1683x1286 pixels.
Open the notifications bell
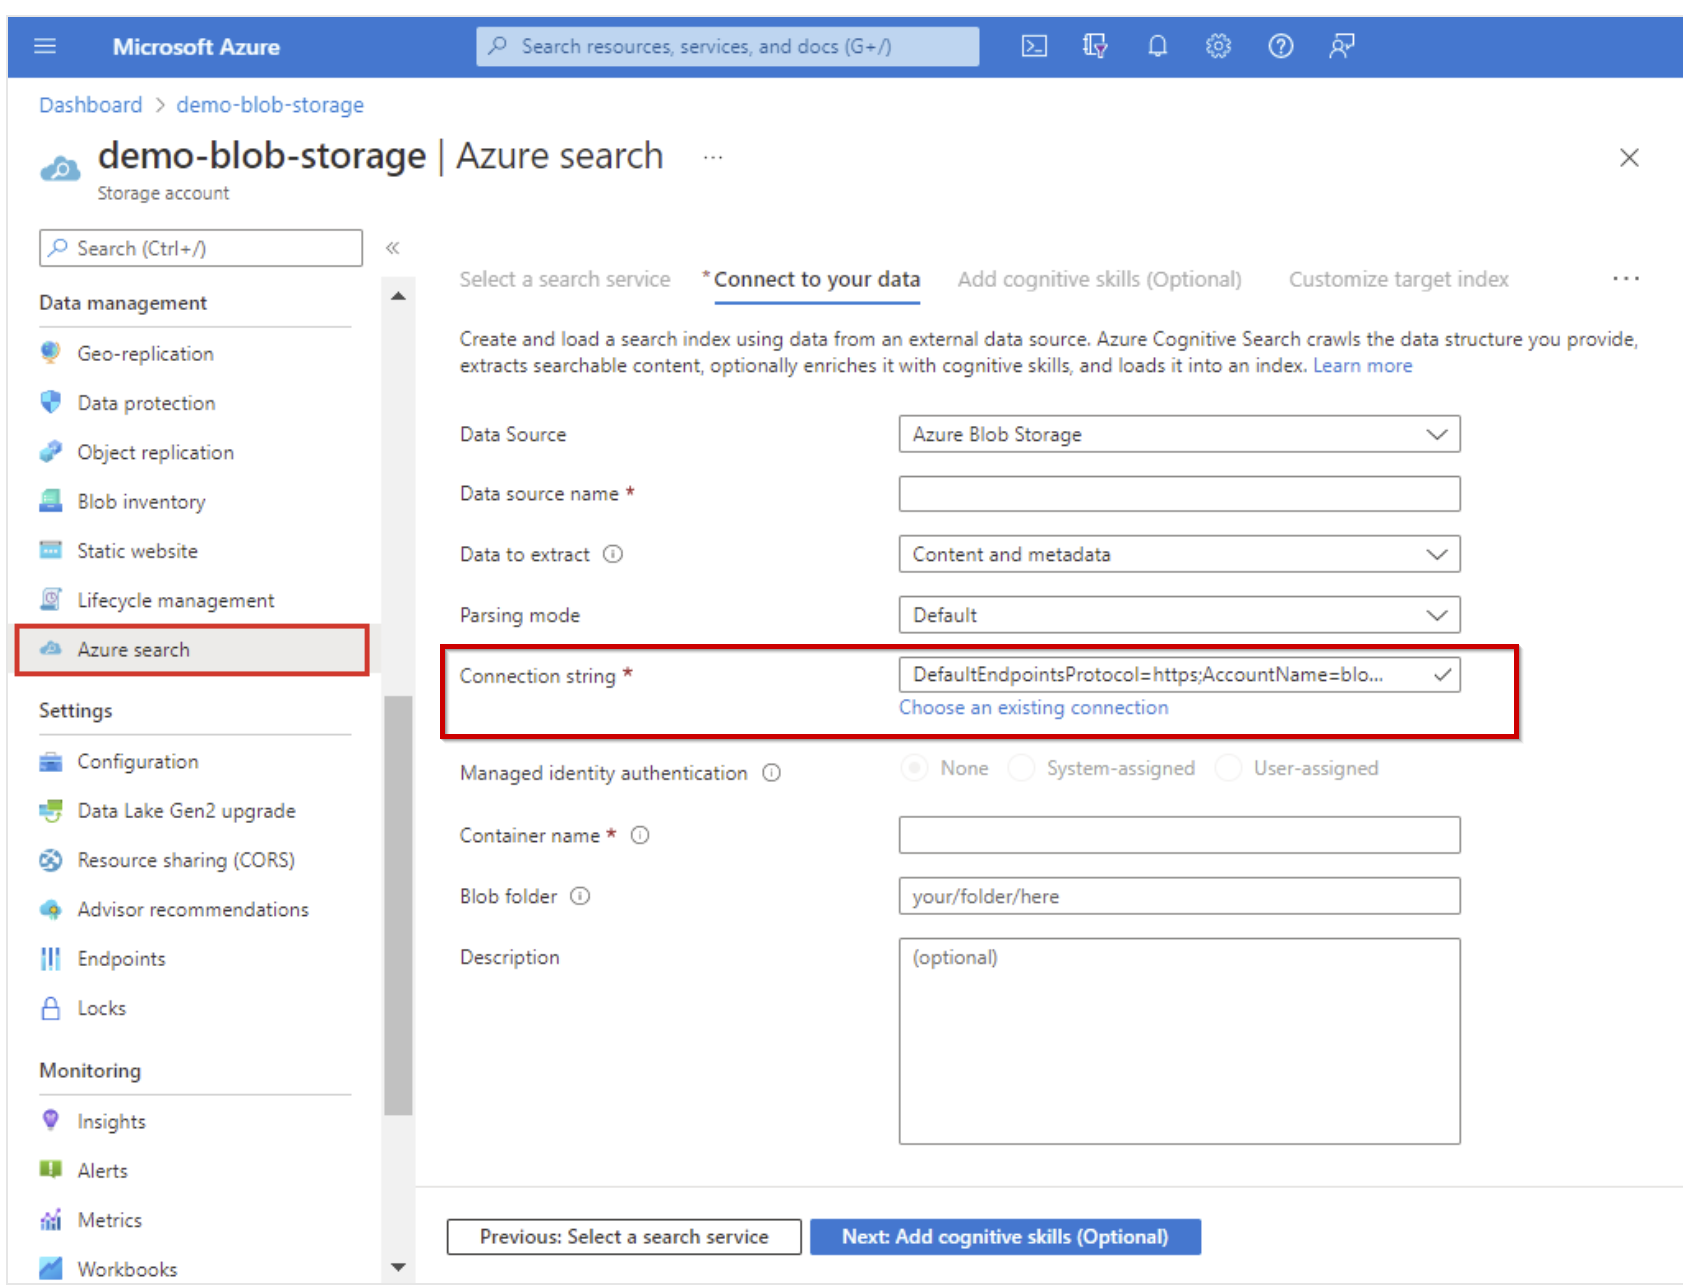point(1157,46)
